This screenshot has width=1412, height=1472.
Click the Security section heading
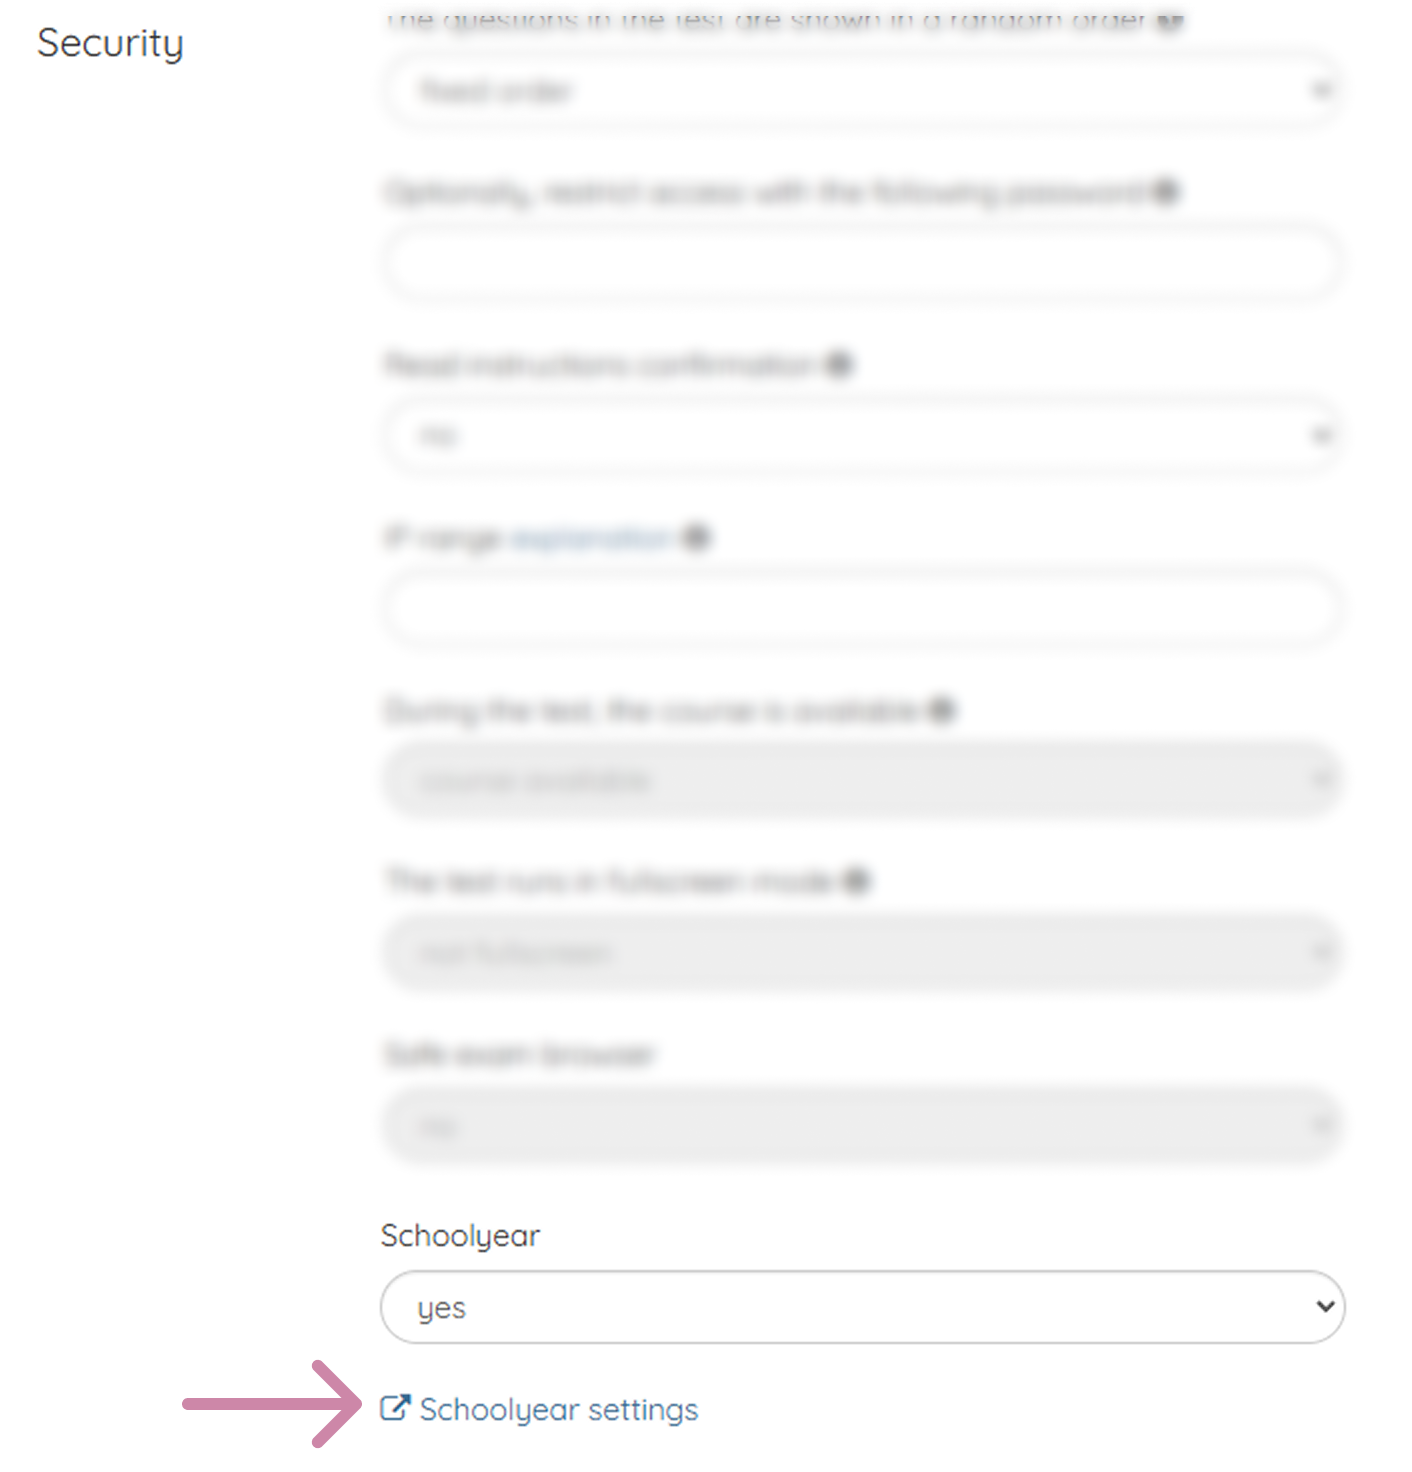(x=110, y=44)
